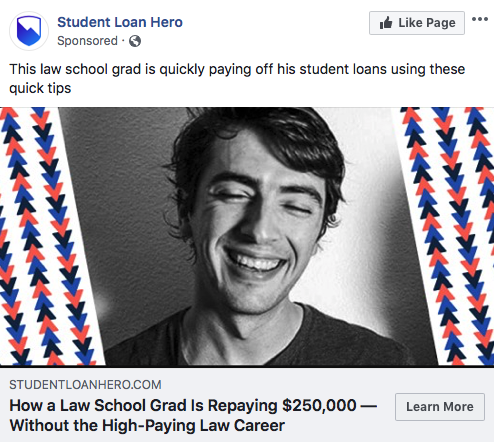Viewport: 494px width, 442px height.
Task: Open the three-dot post options menu
Action: pos(480,19)
